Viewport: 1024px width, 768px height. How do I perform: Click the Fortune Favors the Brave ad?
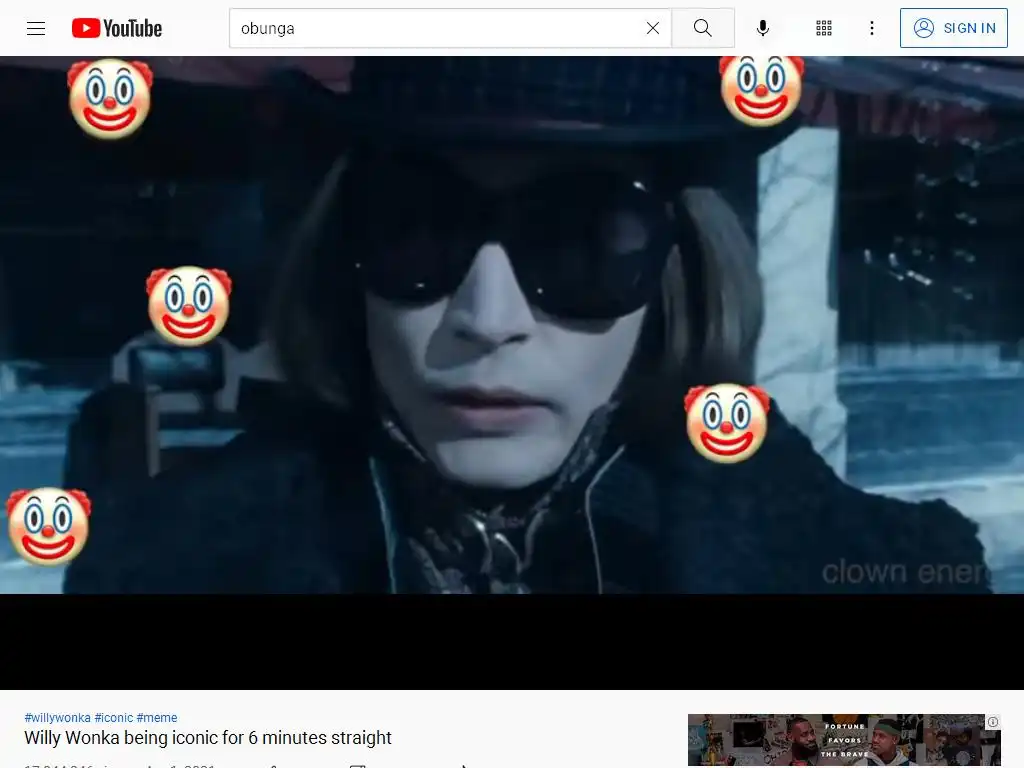coord(844,740)
